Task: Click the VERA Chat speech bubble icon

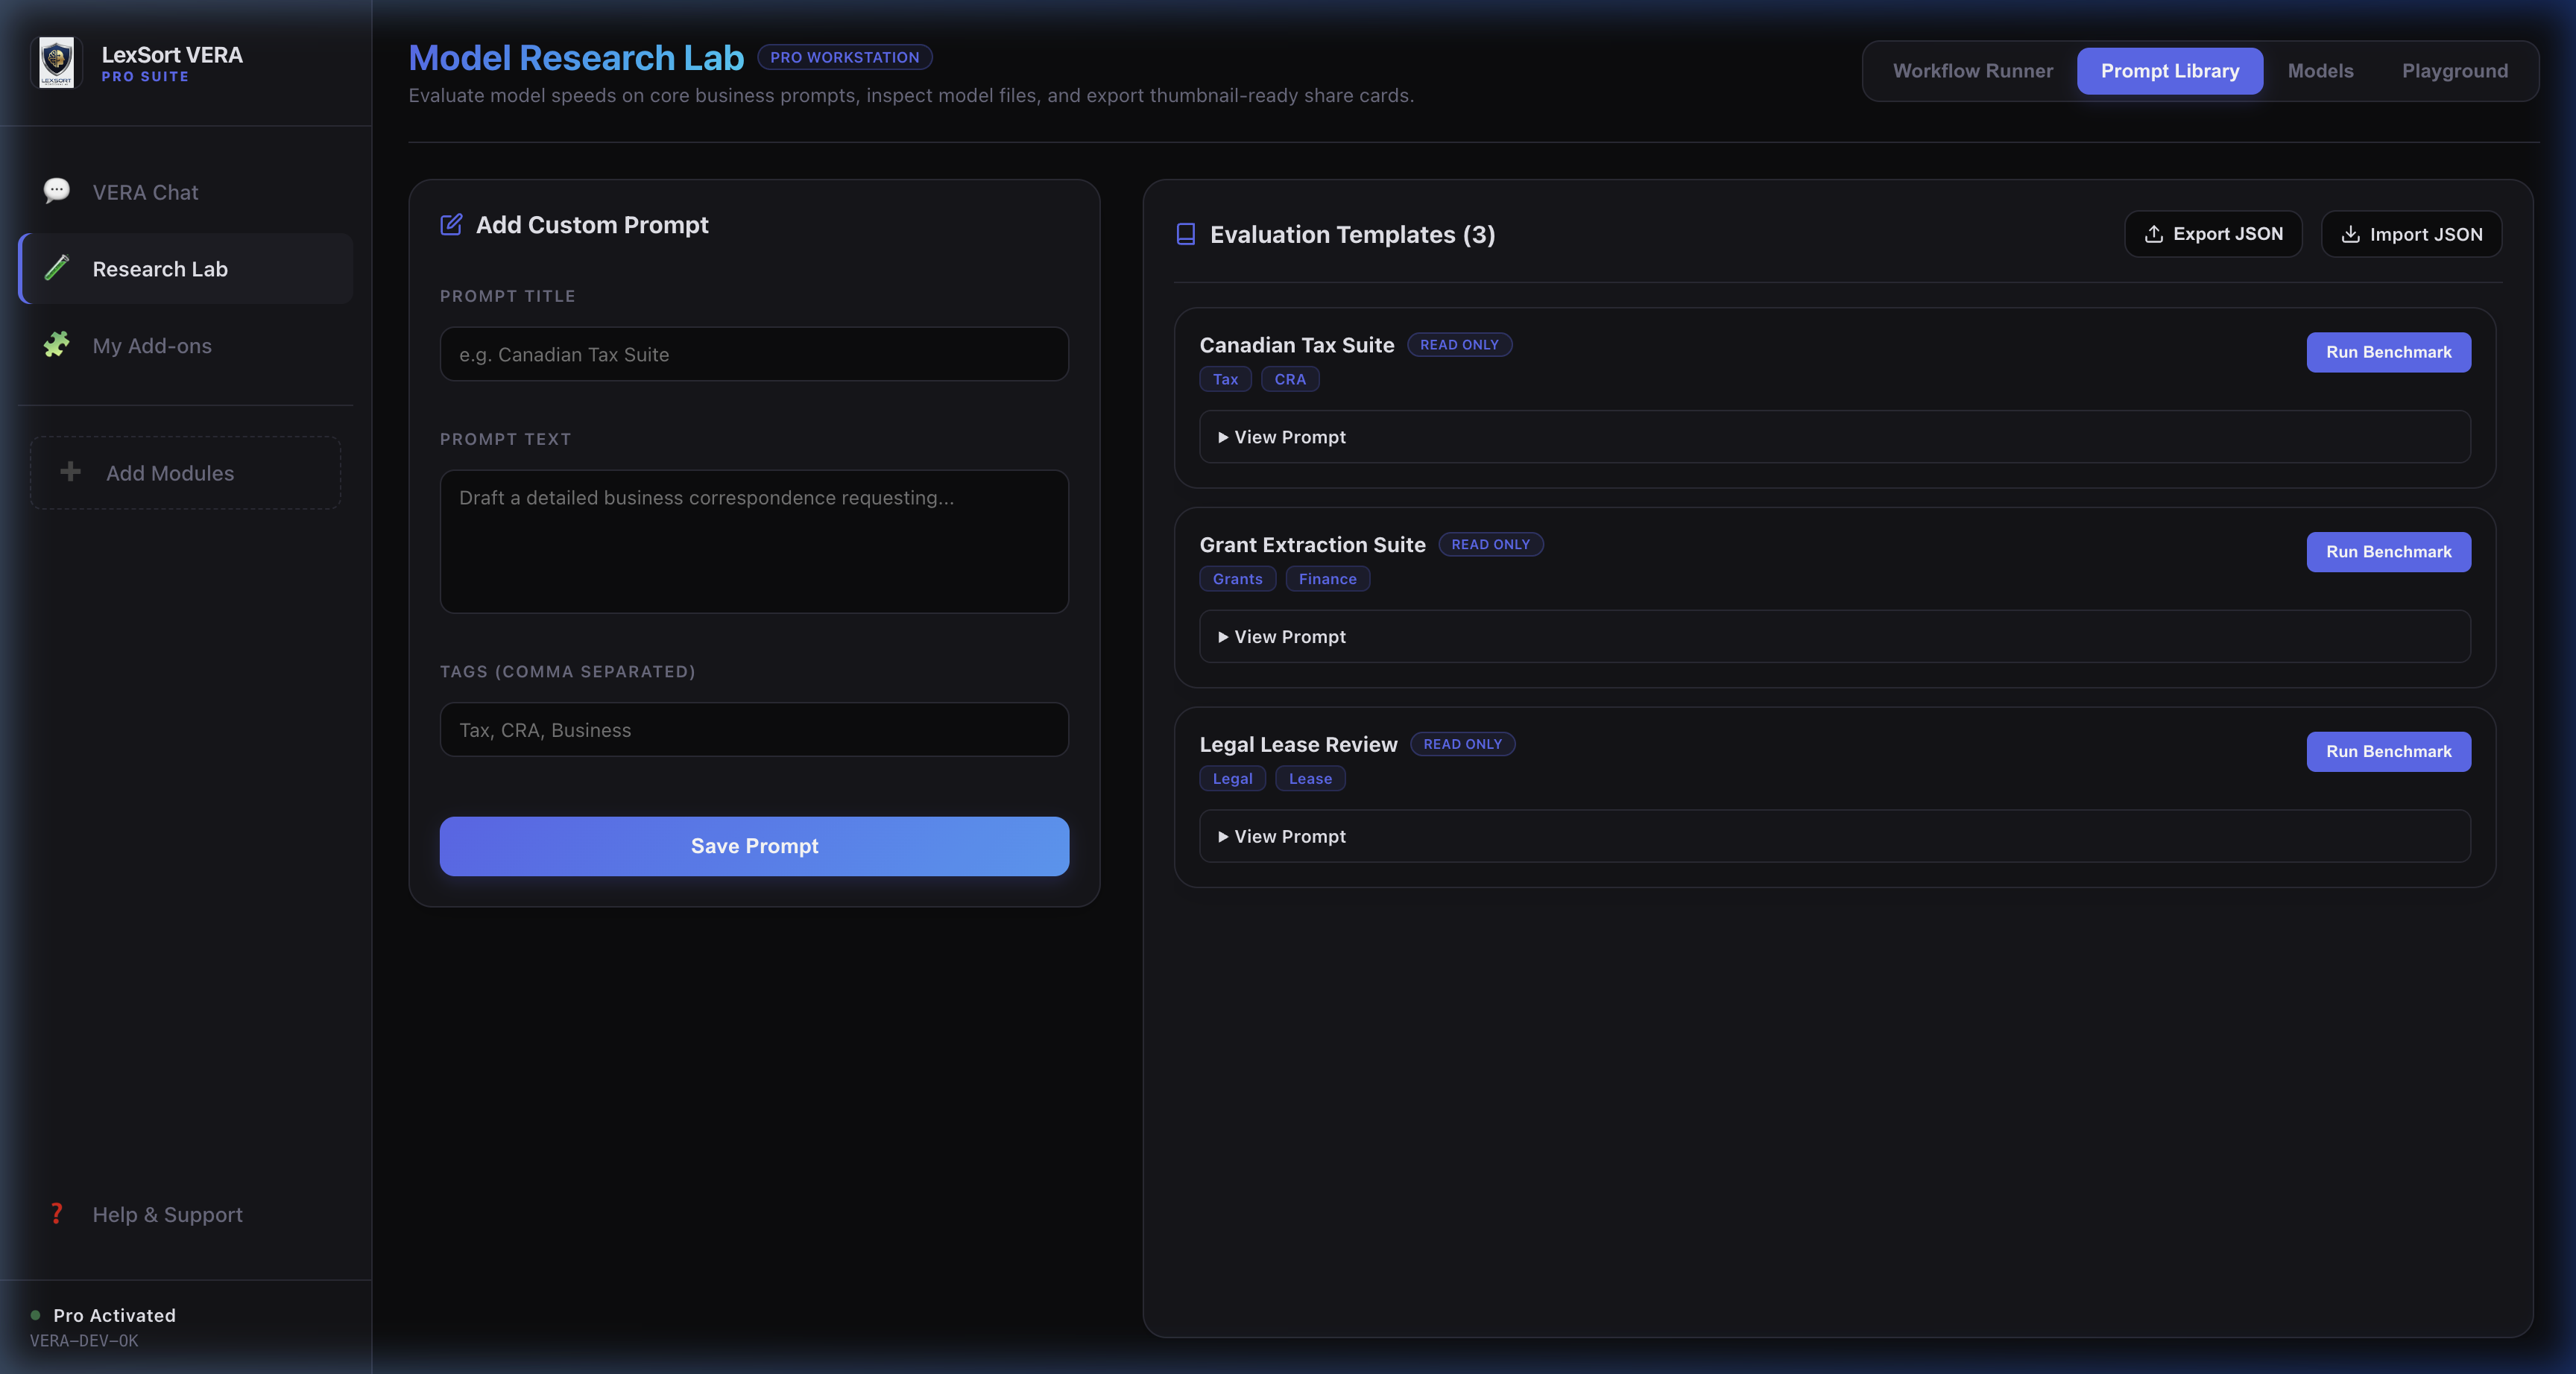Action: point(57,191)
